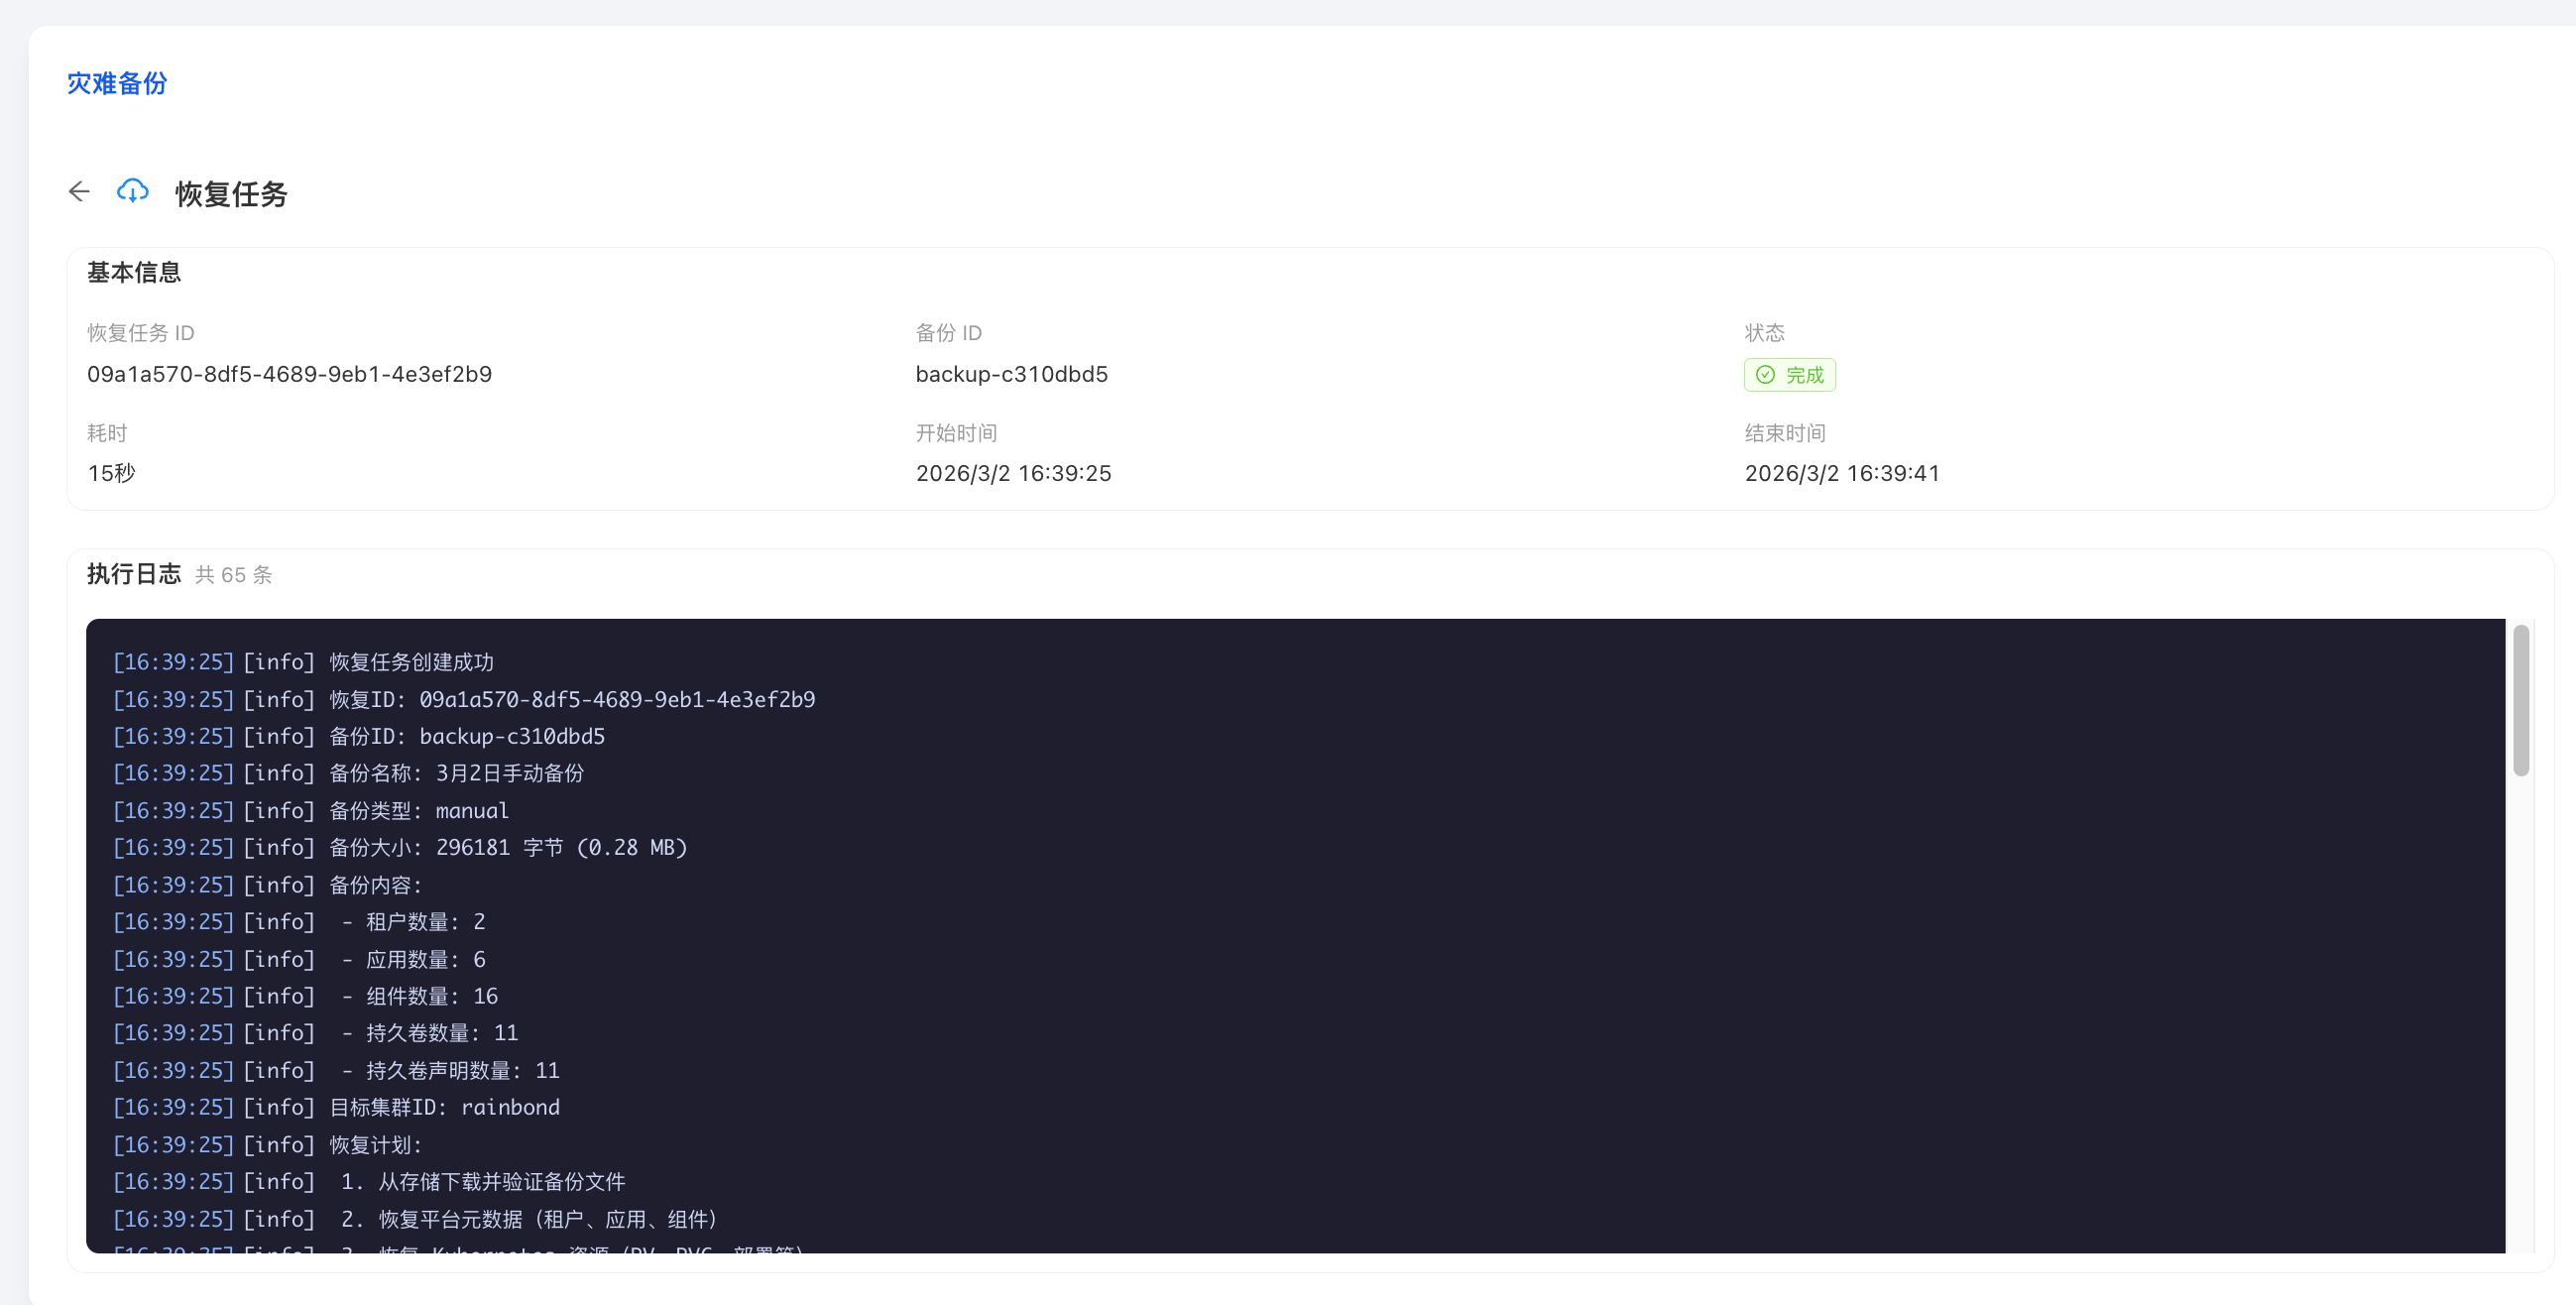Click the restore task ID value 09a1a570-8df5-4689-9eb1-4e3ef2b9
The image size is (2576, 1305).
[289, 374]
